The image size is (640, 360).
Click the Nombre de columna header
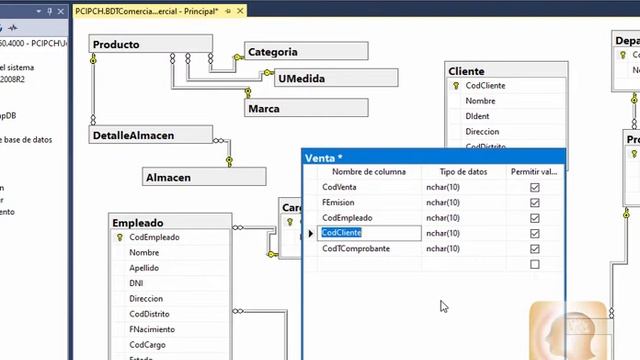(369, 172)
